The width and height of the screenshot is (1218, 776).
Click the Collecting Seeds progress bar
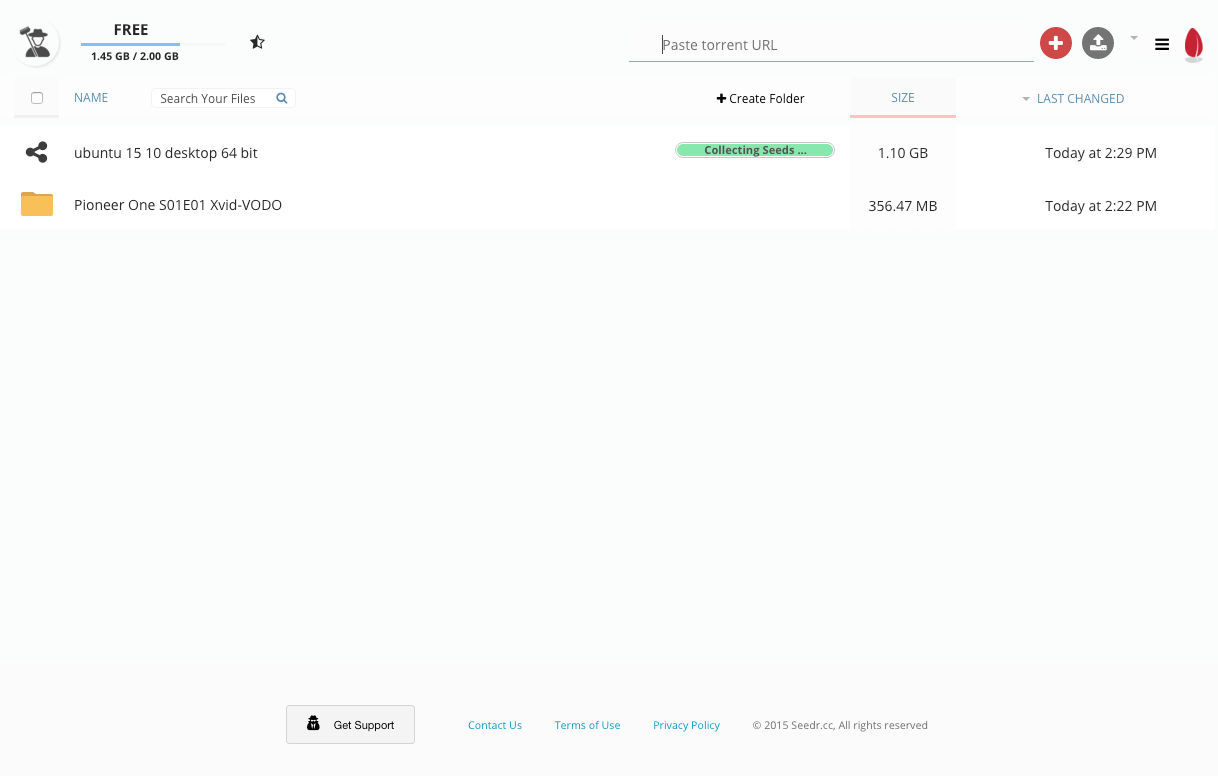coord(755,150)
